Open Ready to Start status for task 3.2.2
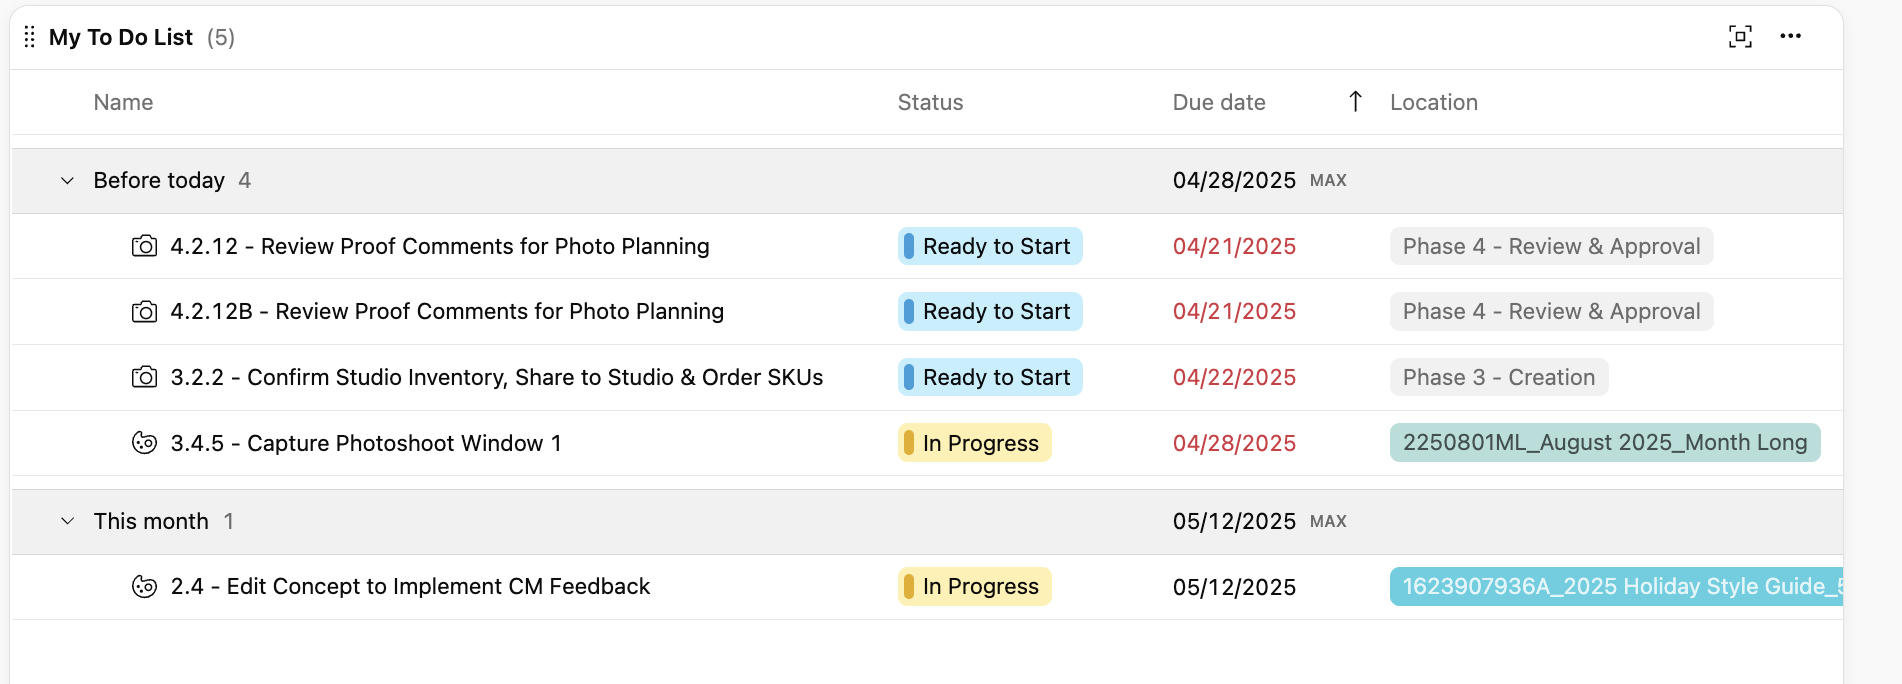Viewport: 1902px width, 684px height. click(989, 377)
